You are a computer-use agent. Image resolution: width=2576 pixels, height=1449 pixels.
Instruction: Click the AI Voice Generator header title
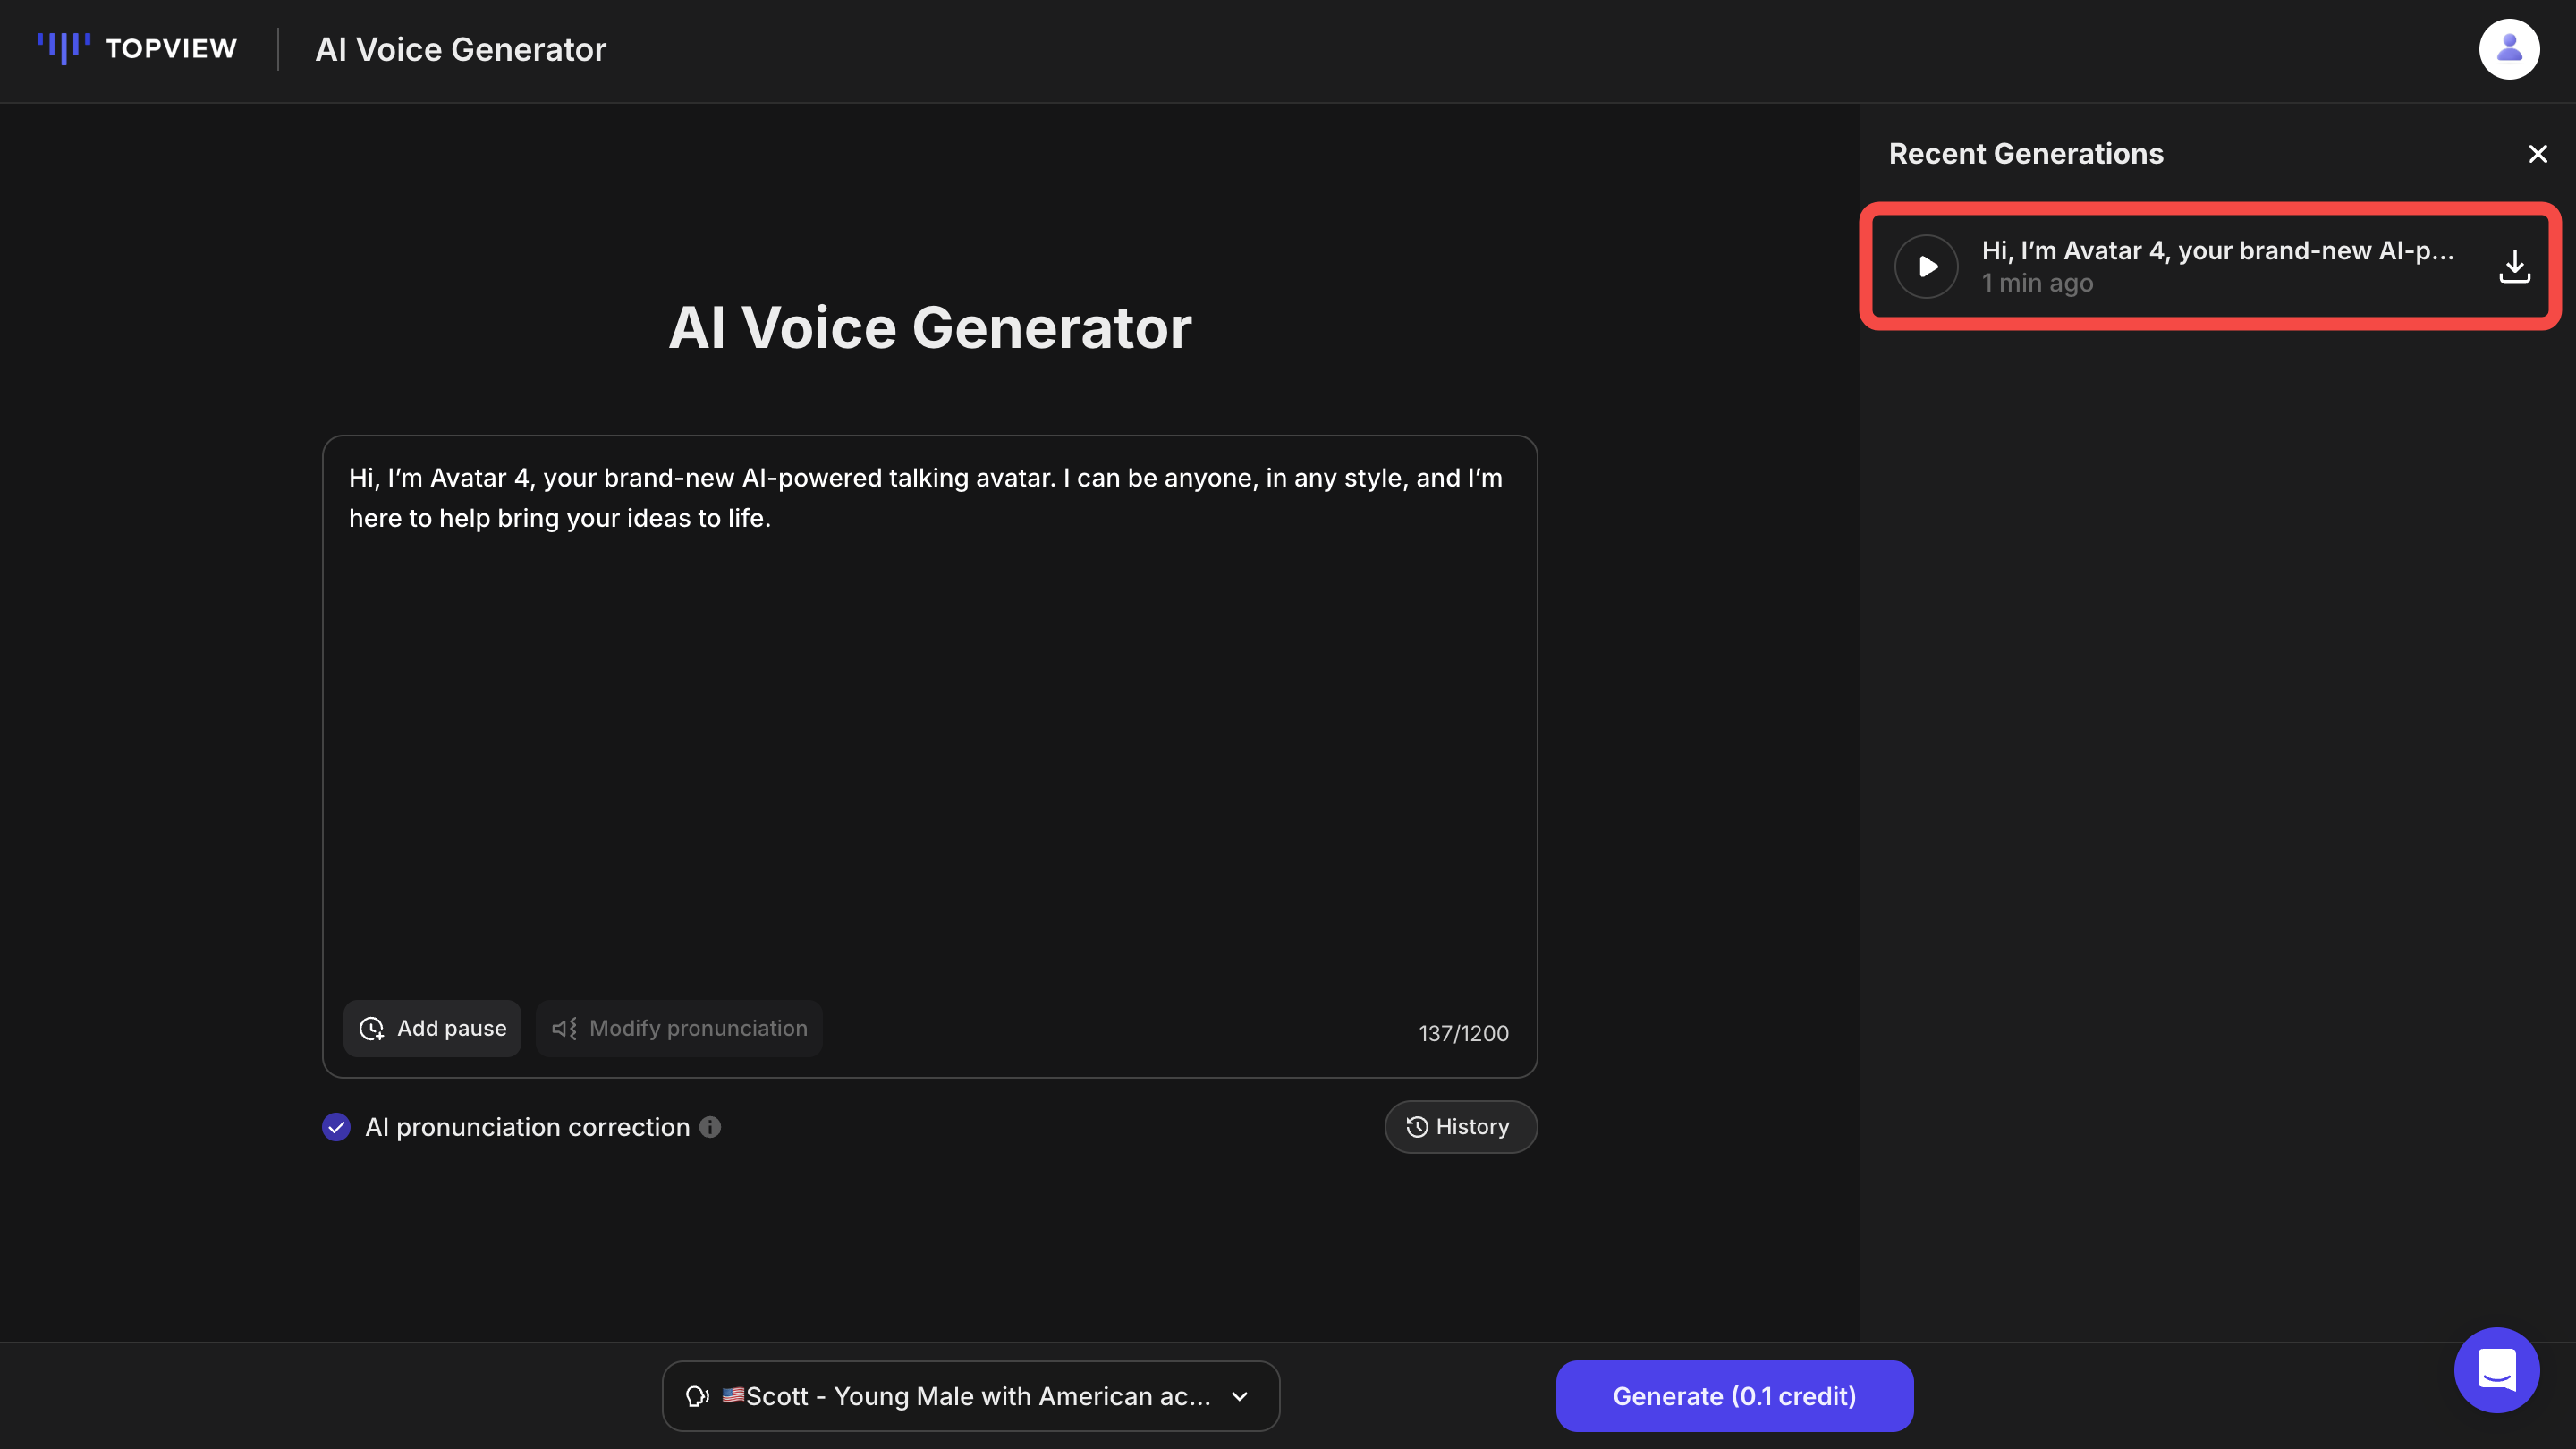pos(460,49)
